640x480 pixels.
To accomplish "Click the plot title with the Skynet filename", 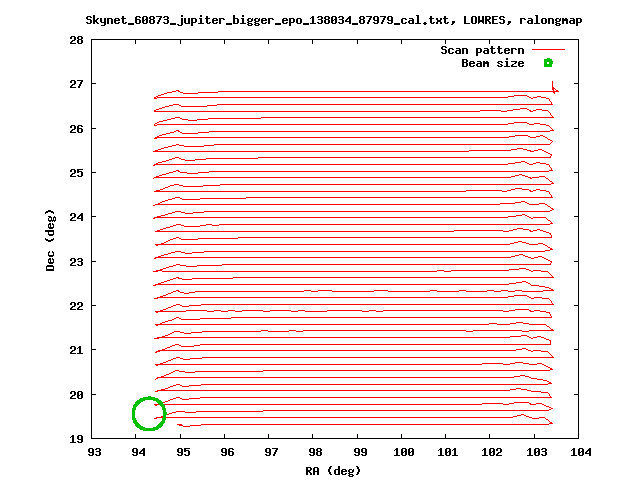I will point(333,20).
